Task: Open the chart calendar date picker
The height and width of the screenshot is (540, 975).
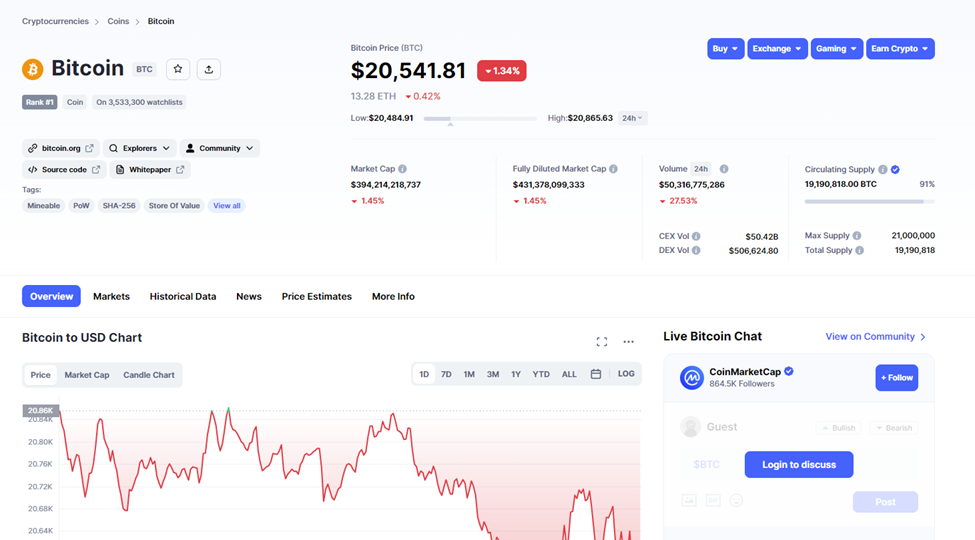Action: point(596,374)
